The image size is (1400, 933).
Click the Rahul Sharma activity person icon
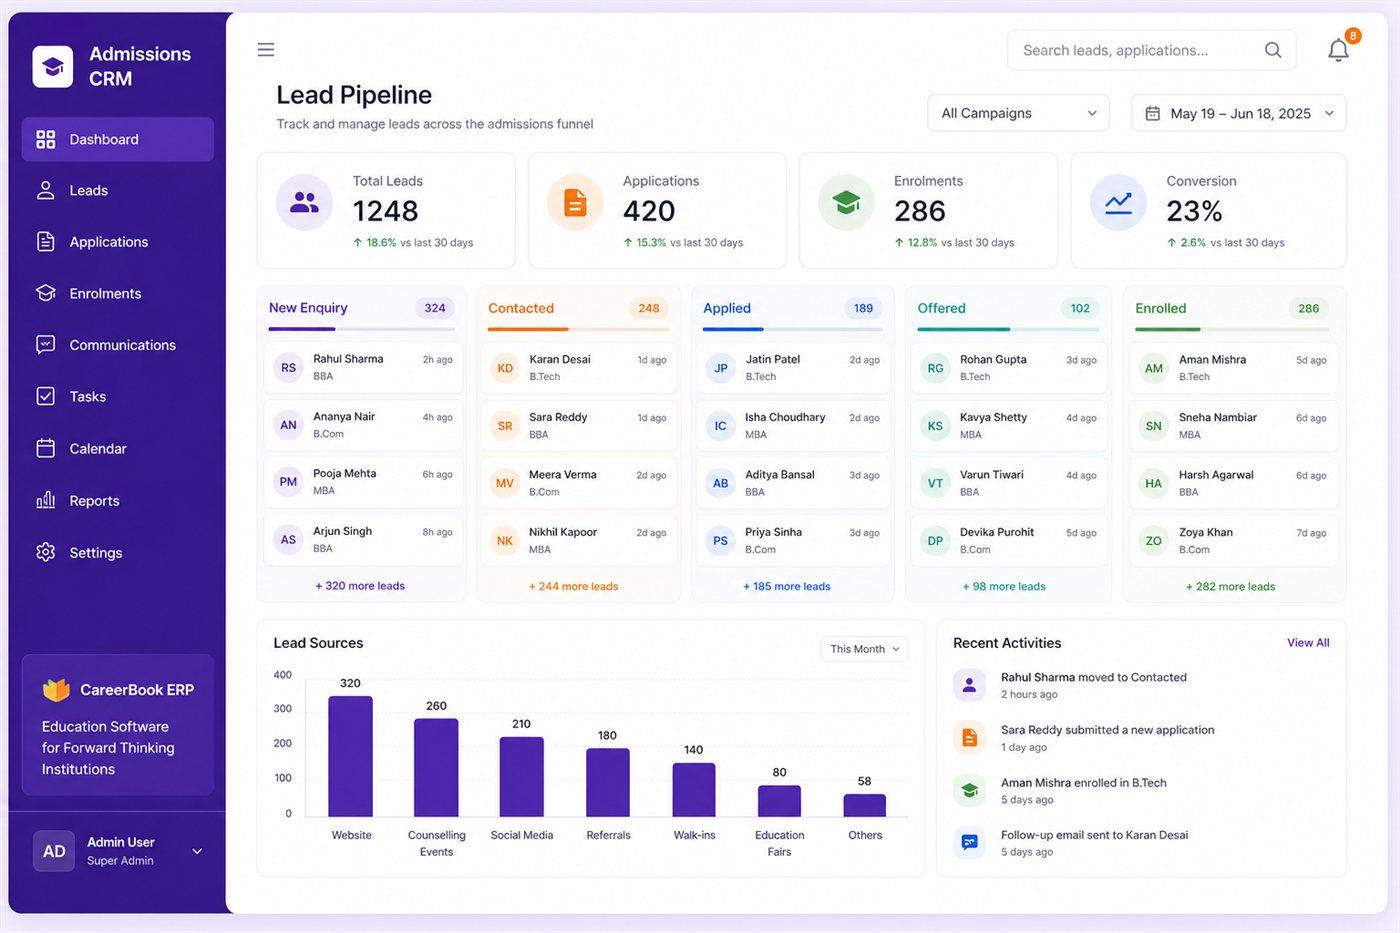(969, 685)
